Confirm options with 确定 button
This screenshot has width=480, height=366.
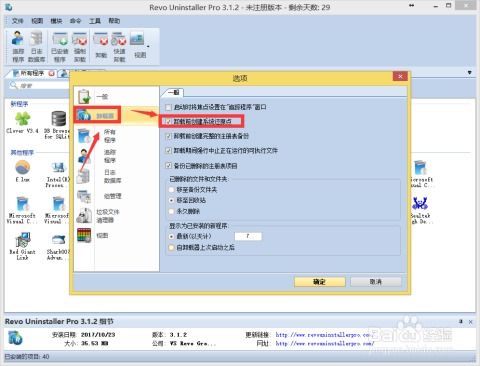click(319, 282)
